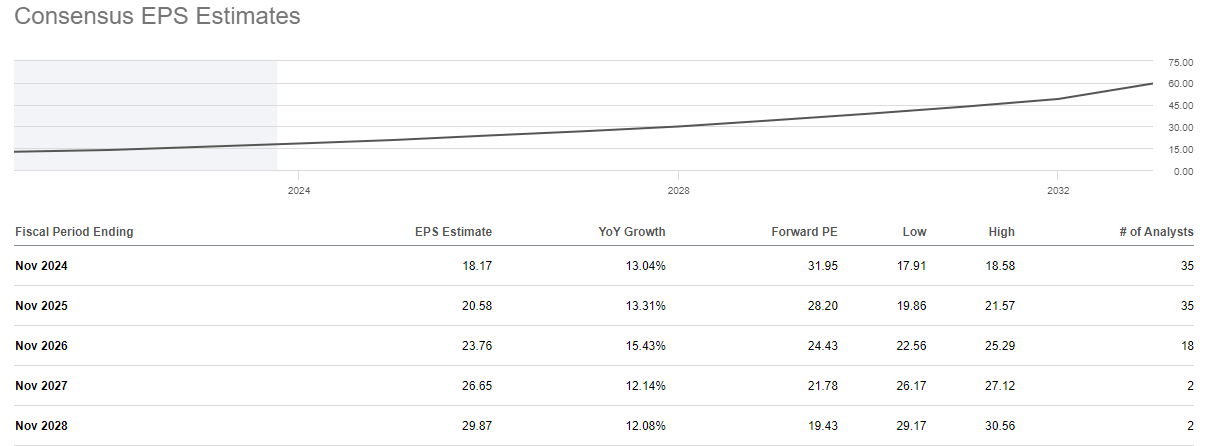Click the 15.43% YoY growth value
The image size is (1216, 446).
[644, 346]
